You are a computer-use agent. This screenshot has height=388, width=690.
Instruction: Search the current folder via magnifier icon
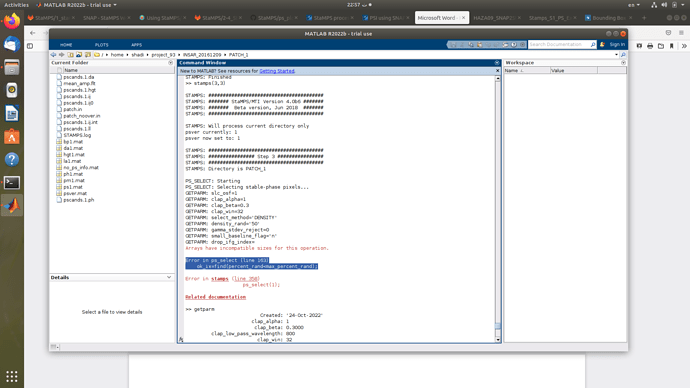click(x=623, y=55)
